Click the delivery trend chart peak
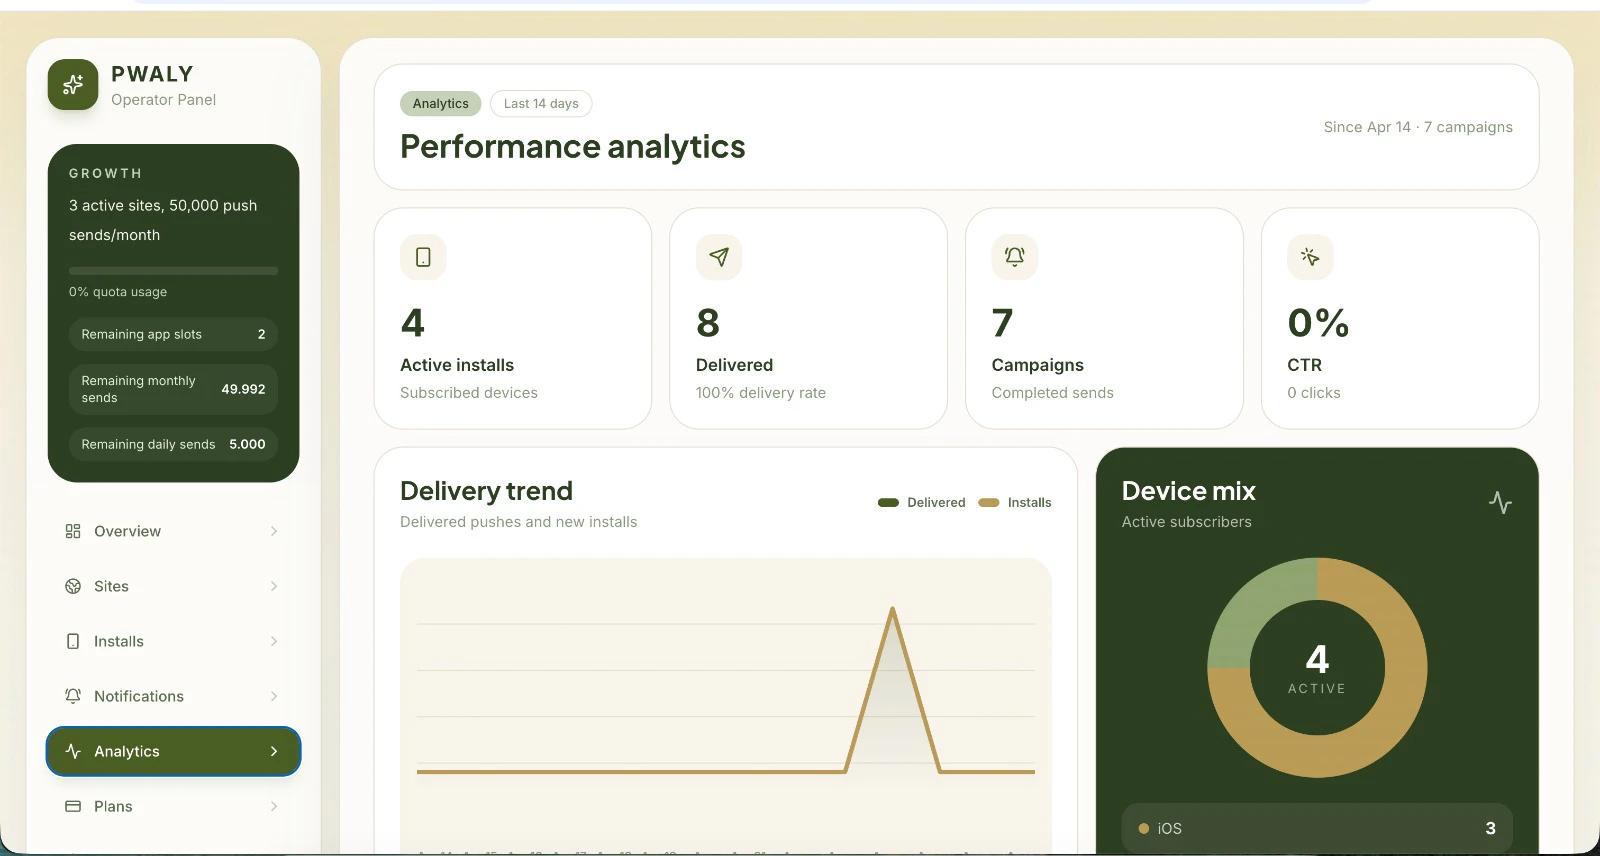 [x=892, y=610]
